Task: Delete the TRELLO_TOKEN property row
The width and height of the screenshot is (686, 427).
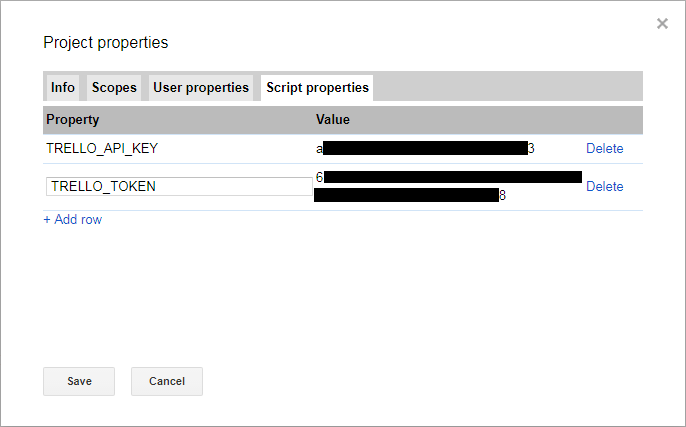Action: tap(604, 187)
